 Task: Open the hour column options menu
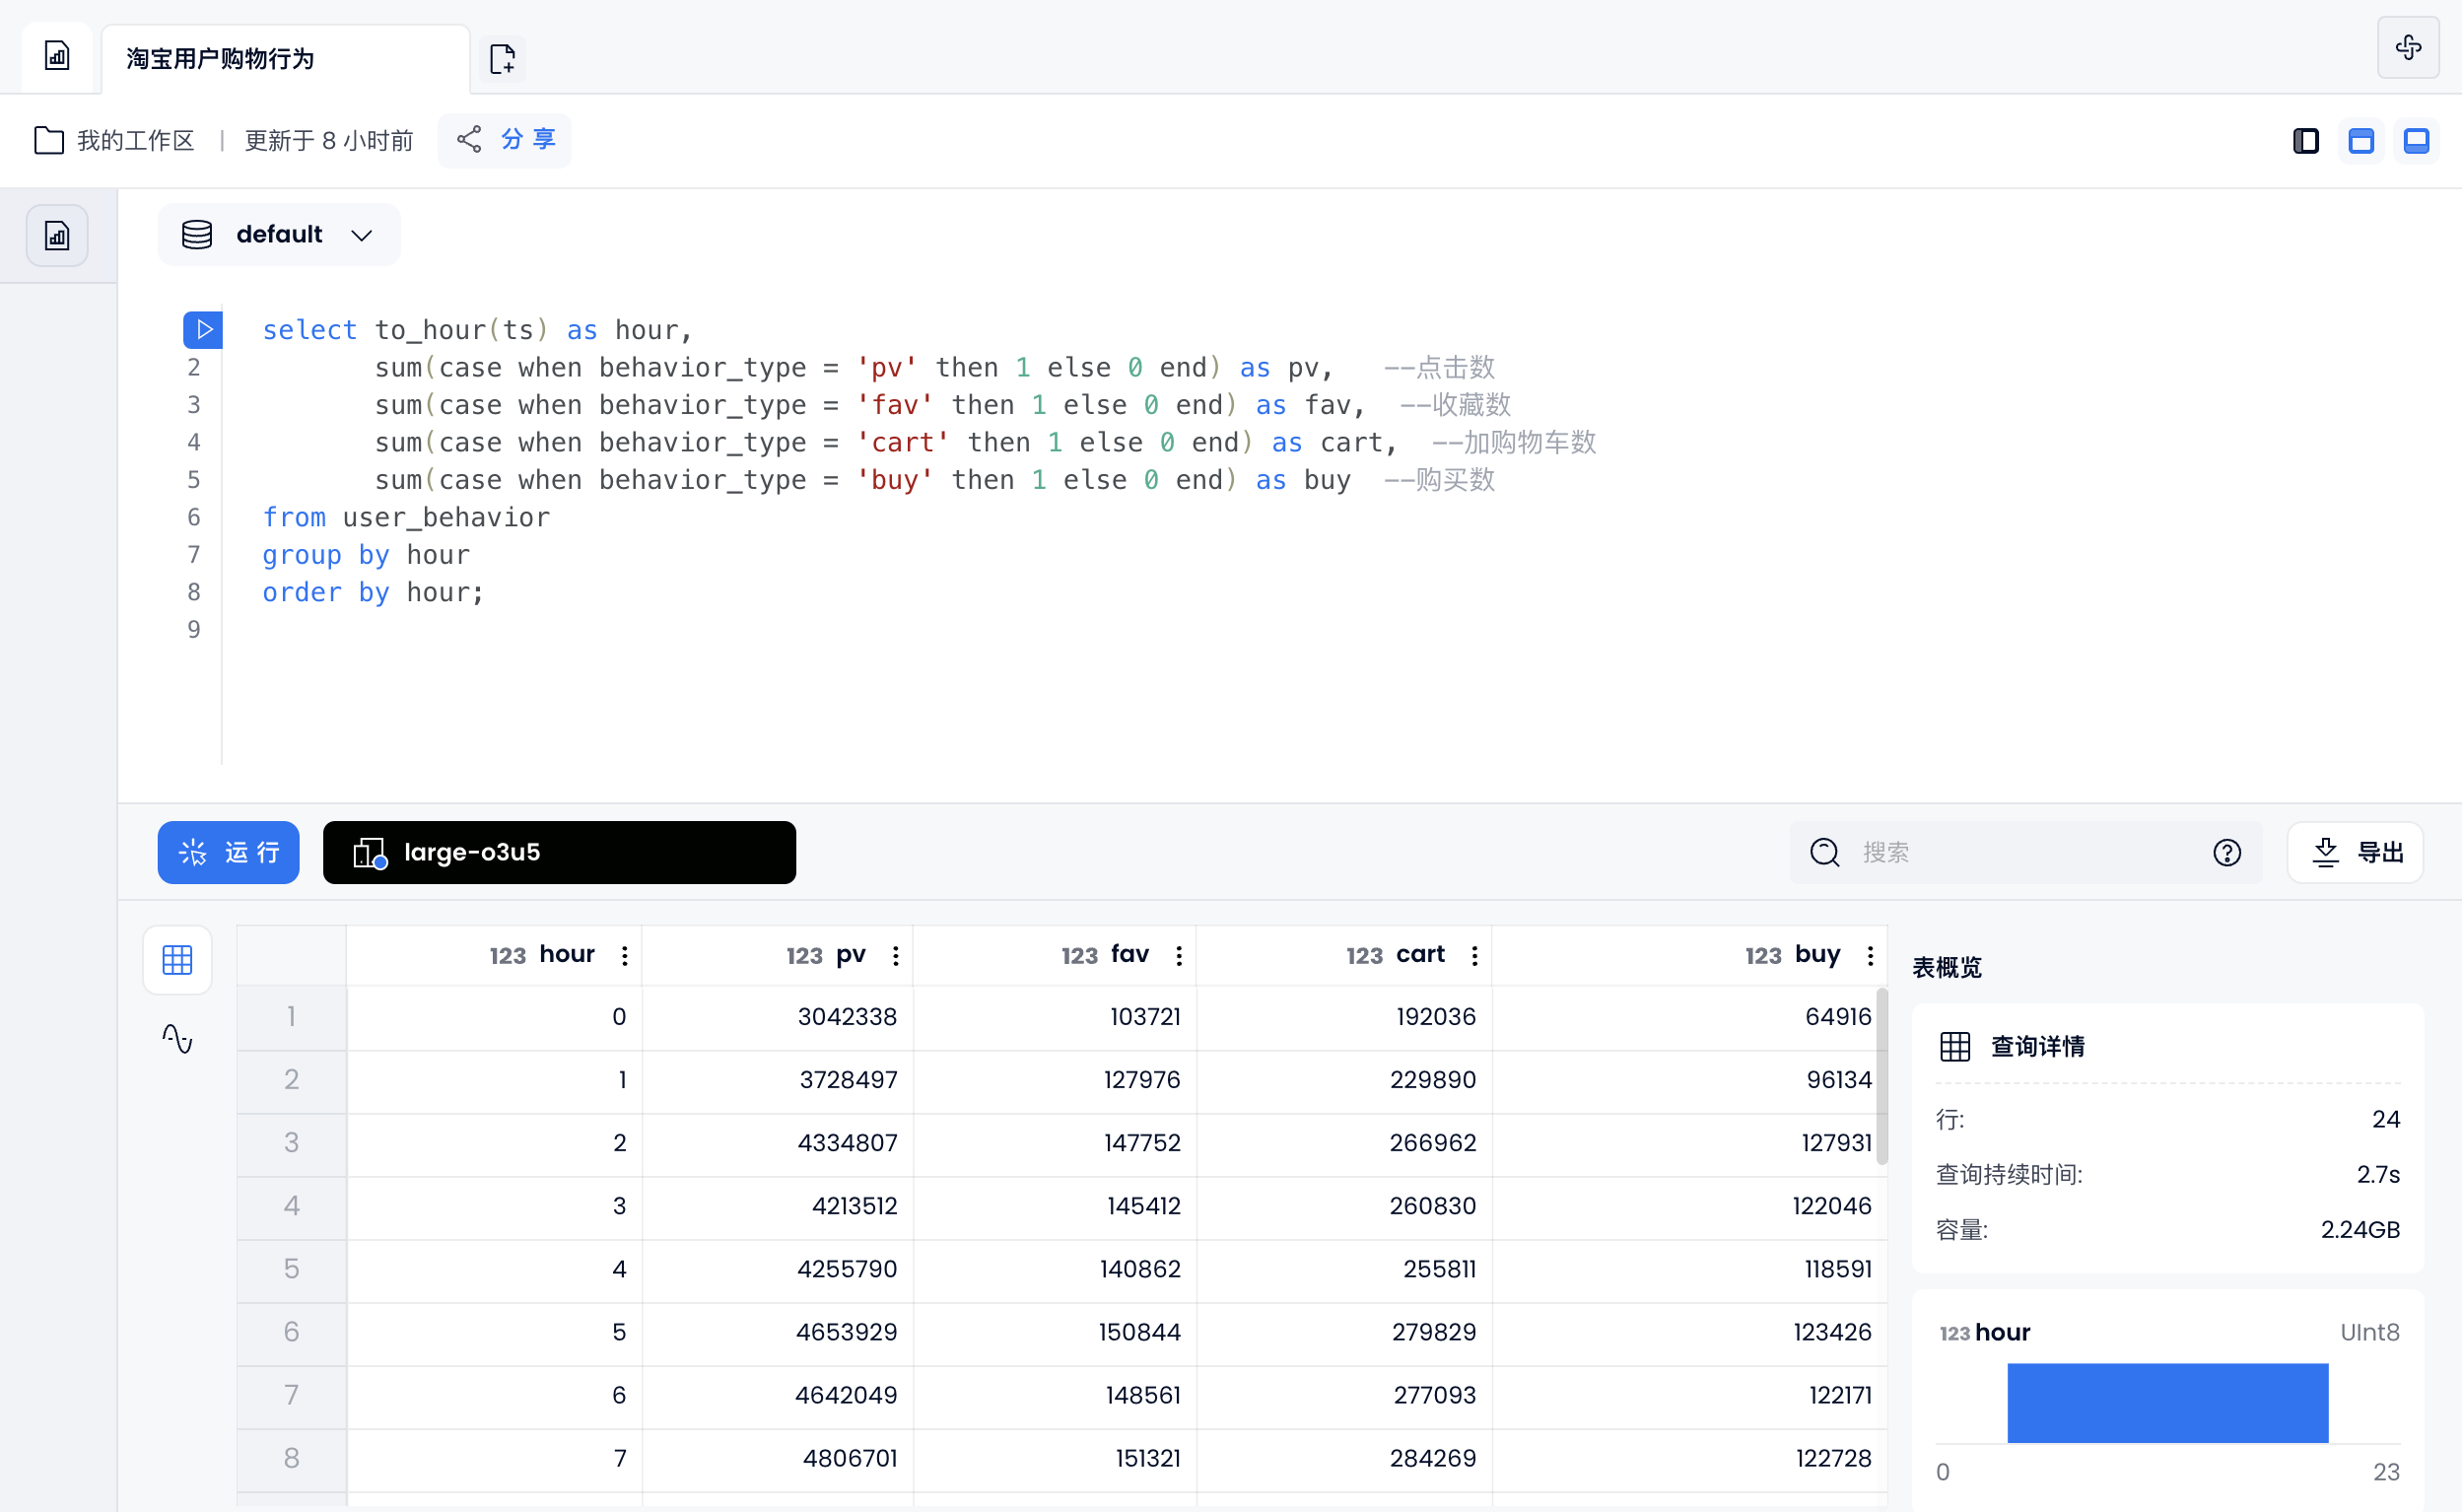625,956
